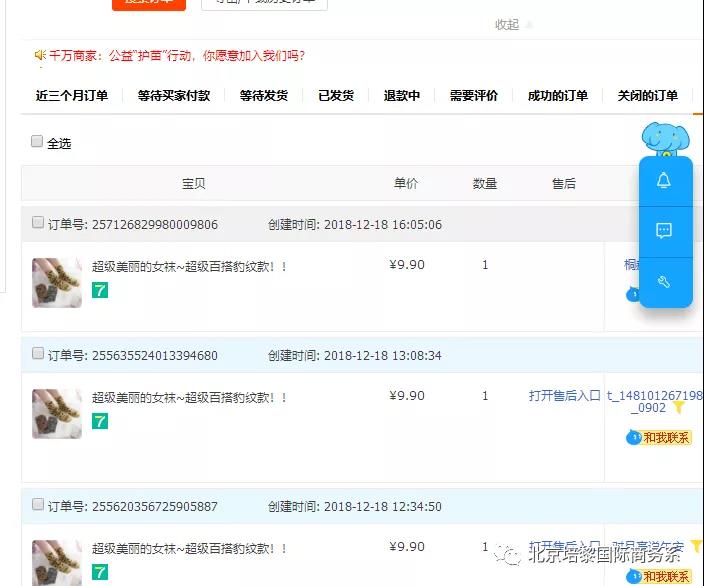
Task: Click the green 7-day badge on first order
Action: pos(100,290)
